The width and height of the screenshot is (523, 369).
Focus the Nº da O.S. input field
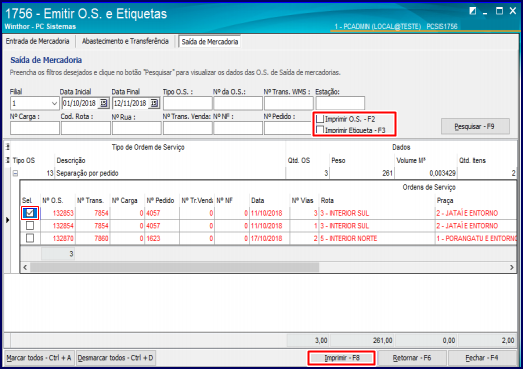(x=238, y=103)
